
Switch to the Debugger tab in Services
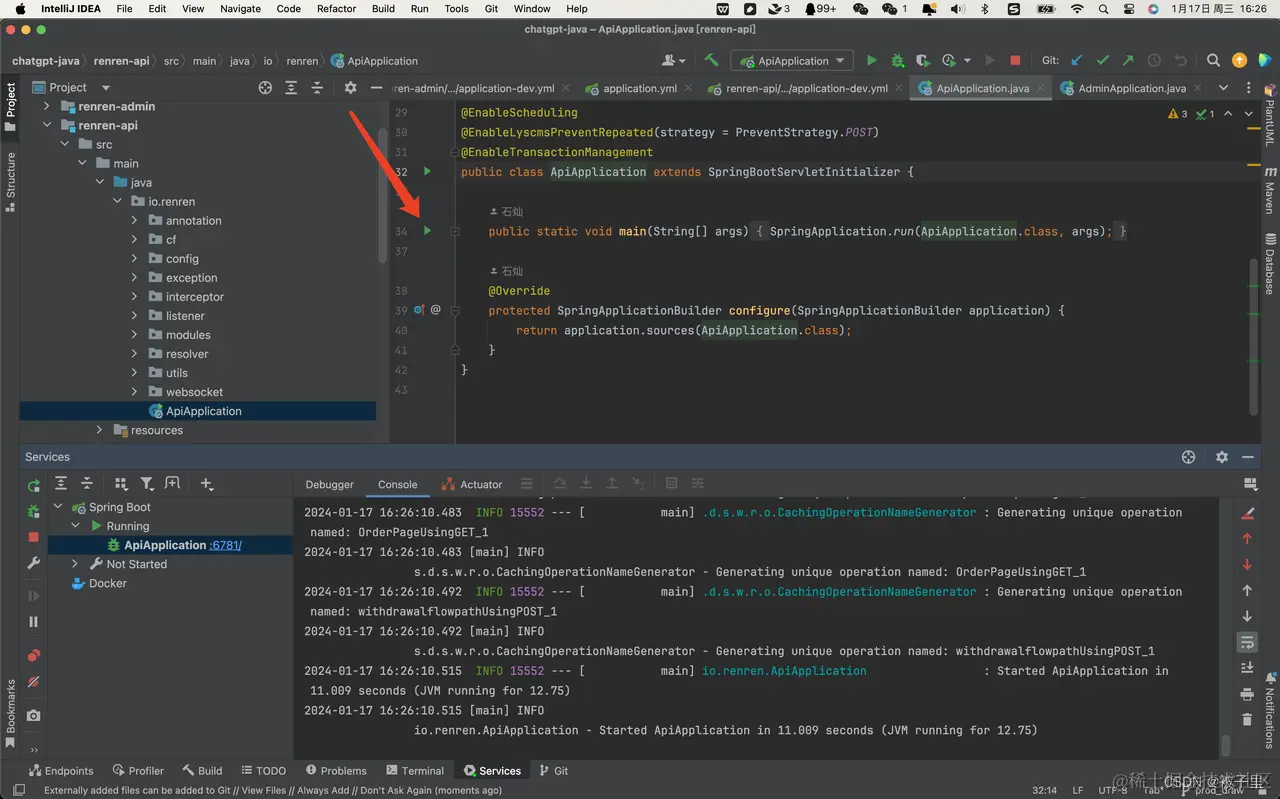coord(330,484)
